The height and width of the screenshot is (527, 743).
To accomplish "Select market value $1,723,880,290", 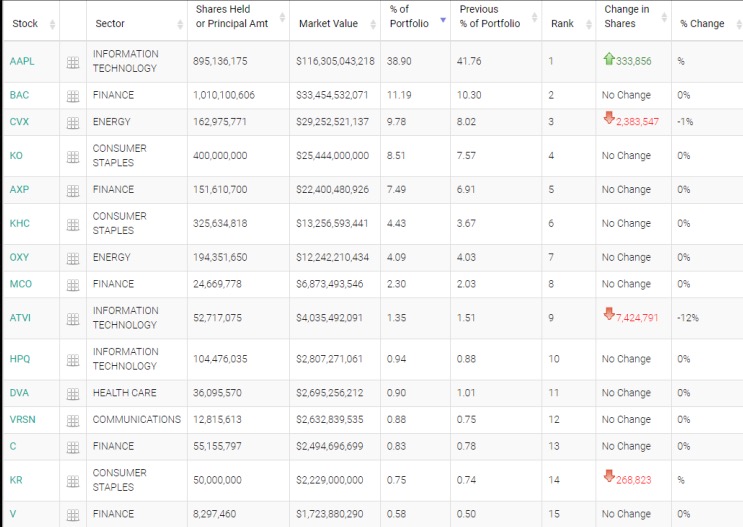I will 330,514.
